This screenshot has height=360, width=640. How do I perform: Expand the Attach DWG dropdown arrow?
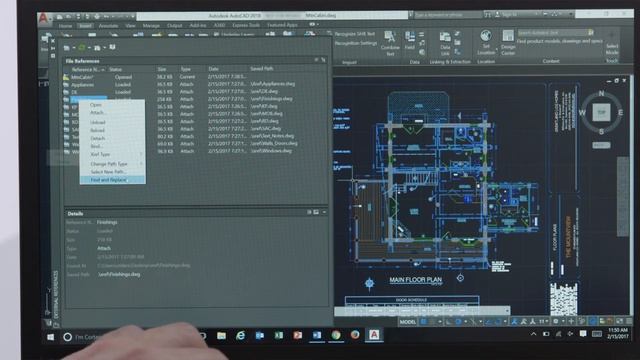click(x=74, y=48)
